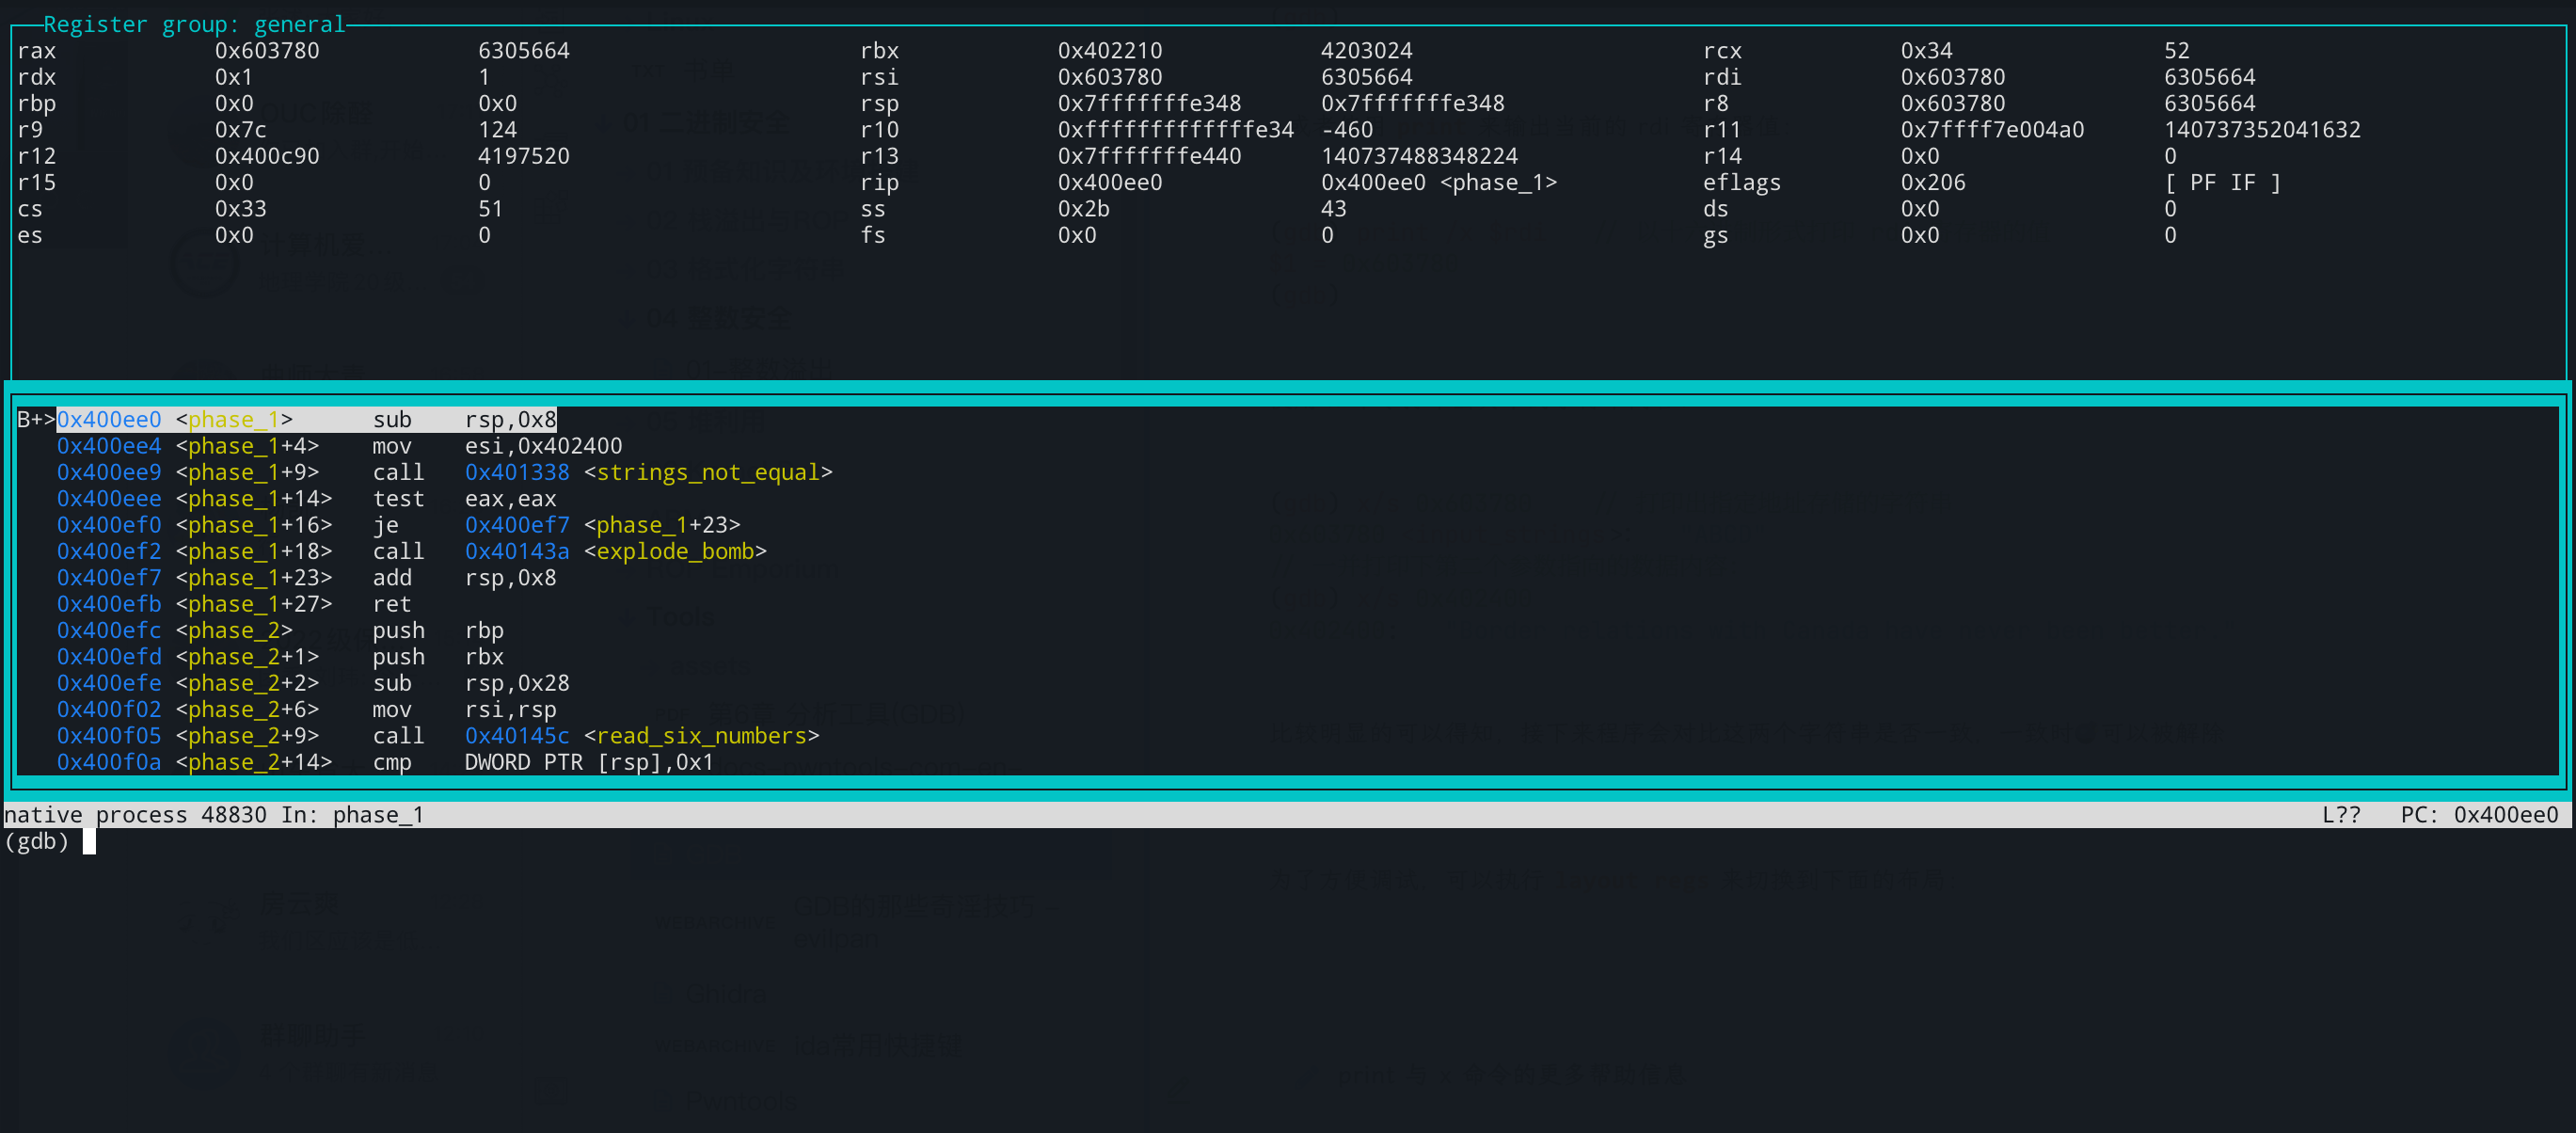Viewport: 2576px width, 1133px height.
Task: Click the 'mov esi,0x402400' operand
Action: [543, 446]
